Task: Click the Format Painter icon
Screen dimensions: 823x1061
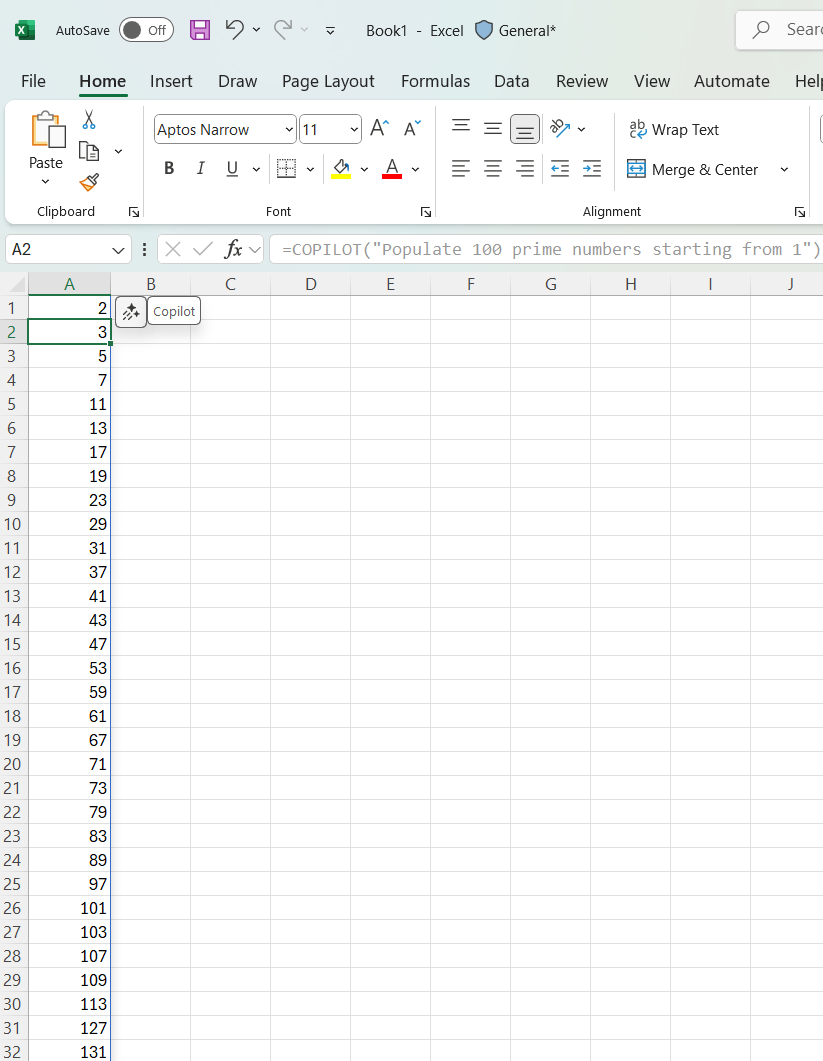Action: coord(88,183)
